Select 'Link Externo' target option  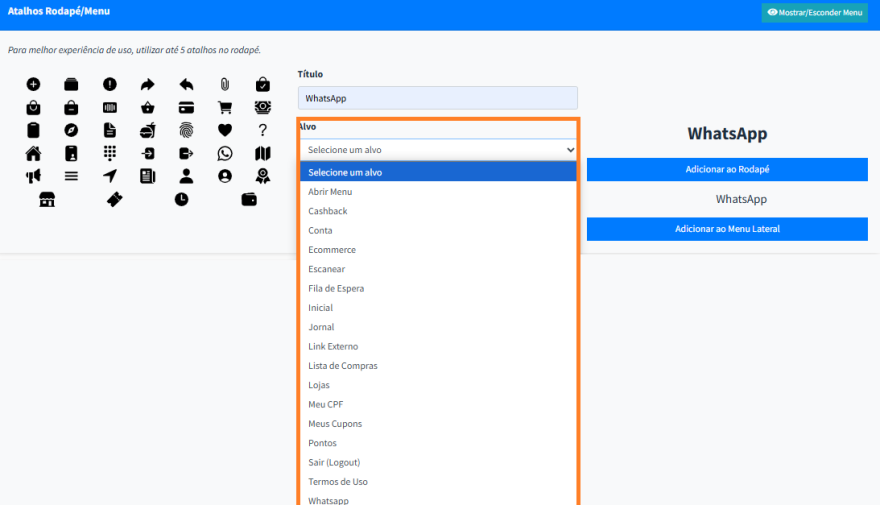(x=333, y=346)
